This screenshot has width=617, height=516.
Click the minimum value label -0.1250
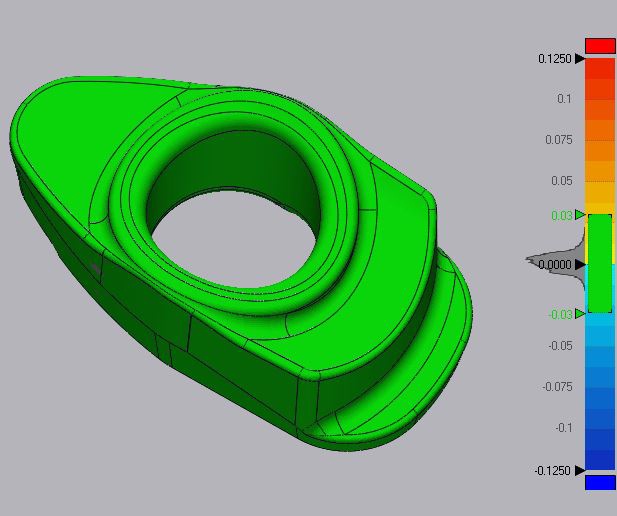tap(553, 470)
